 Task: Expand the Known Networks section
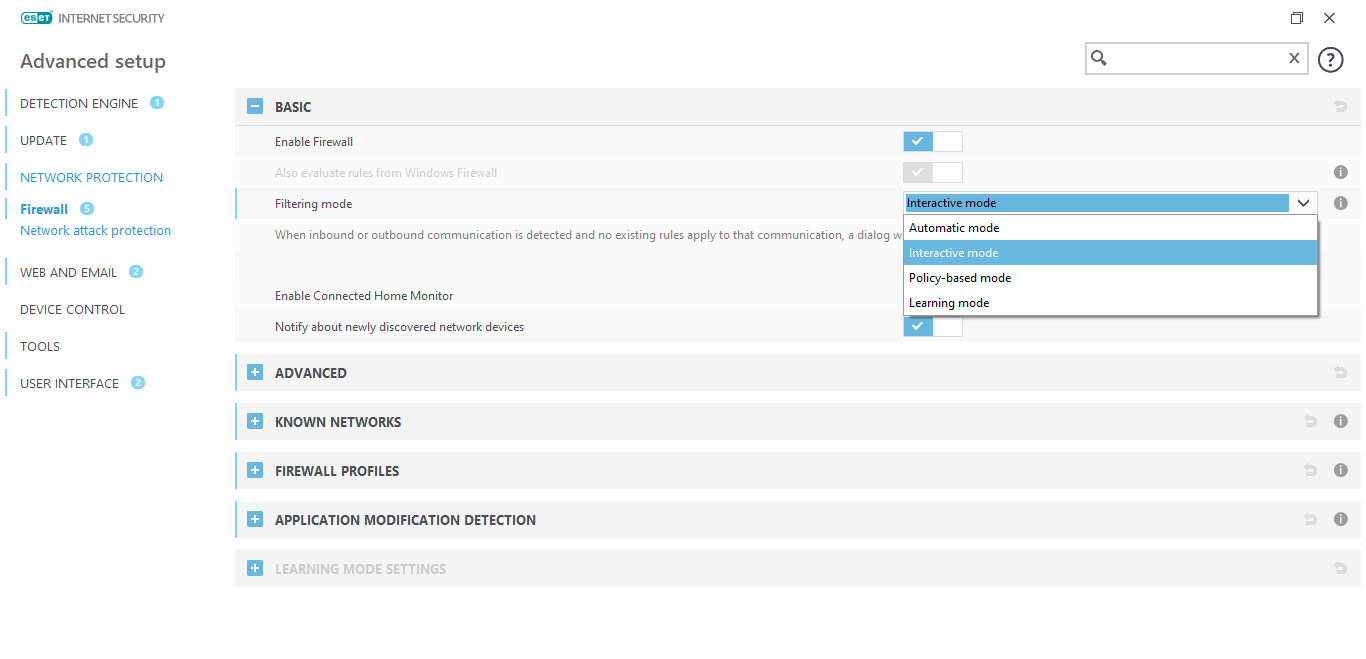255,422
